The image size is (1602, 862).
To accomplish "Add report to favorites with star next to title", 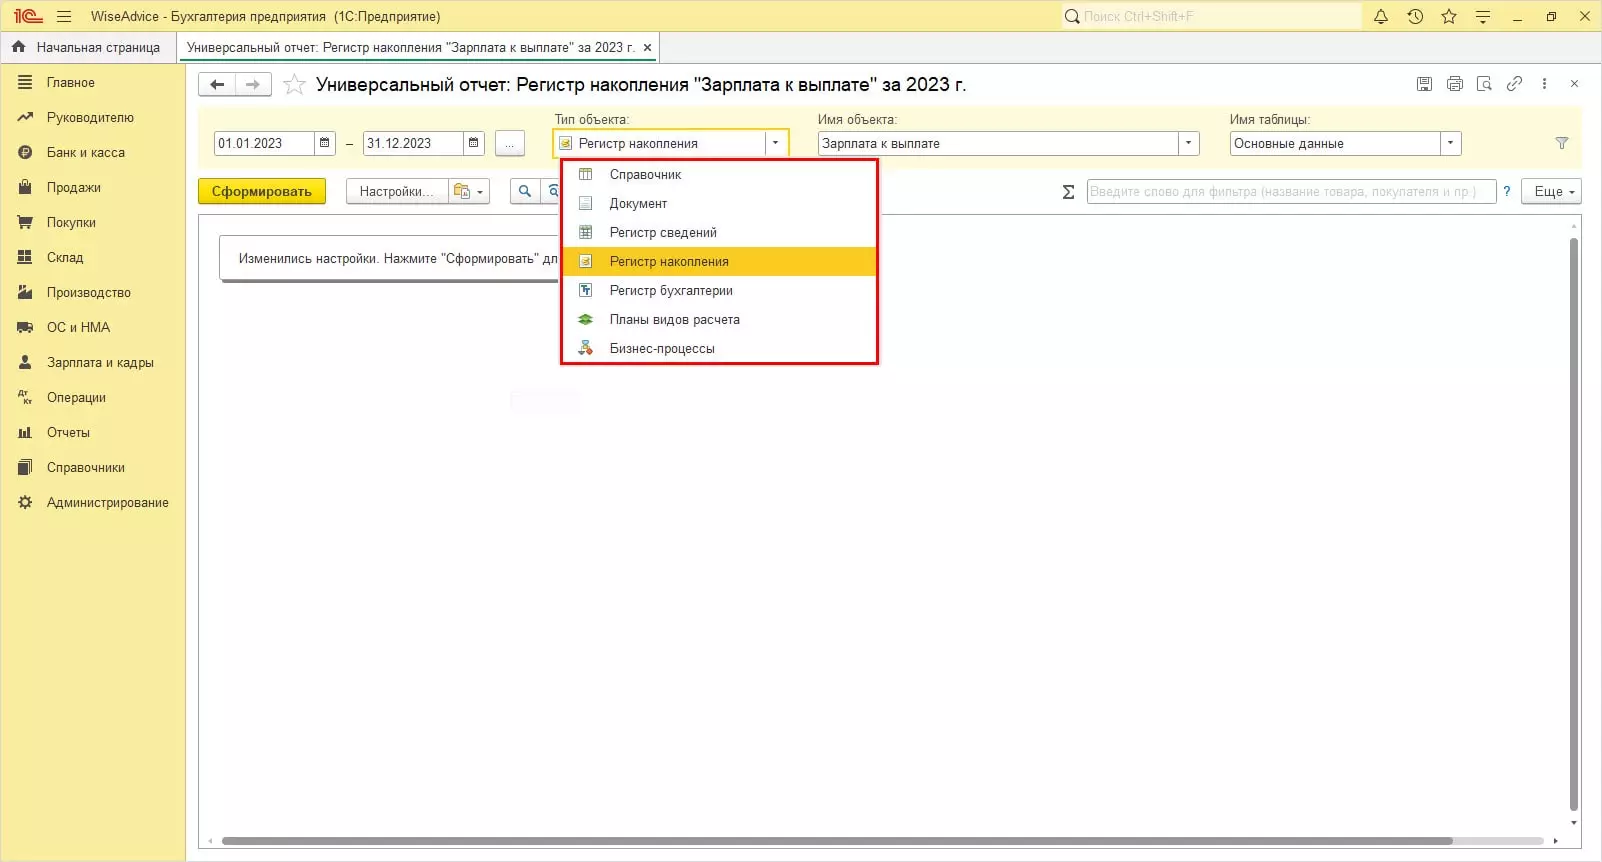I will click(x=294, y=85).
